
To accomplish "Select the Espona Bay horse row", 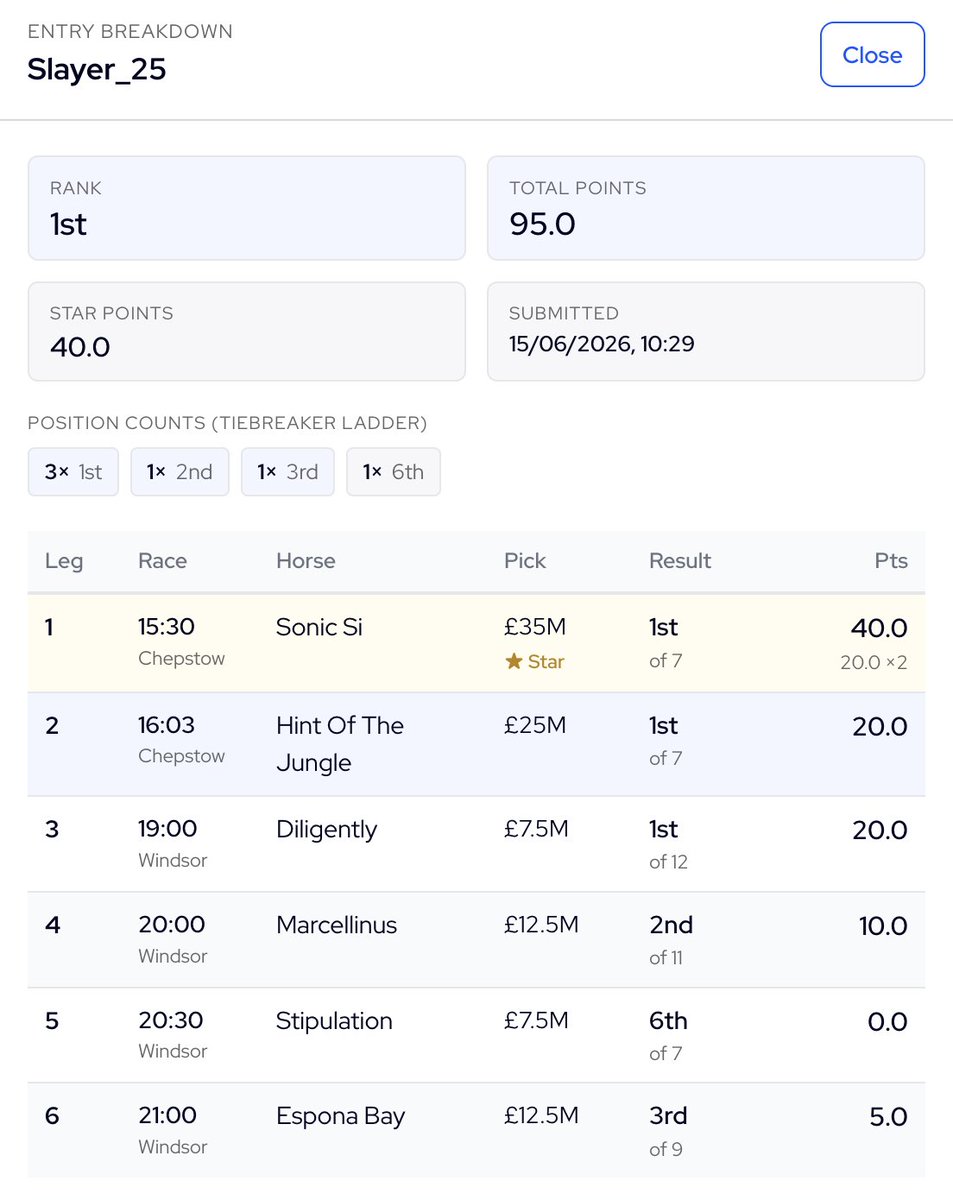I will tap(476, 1130).
